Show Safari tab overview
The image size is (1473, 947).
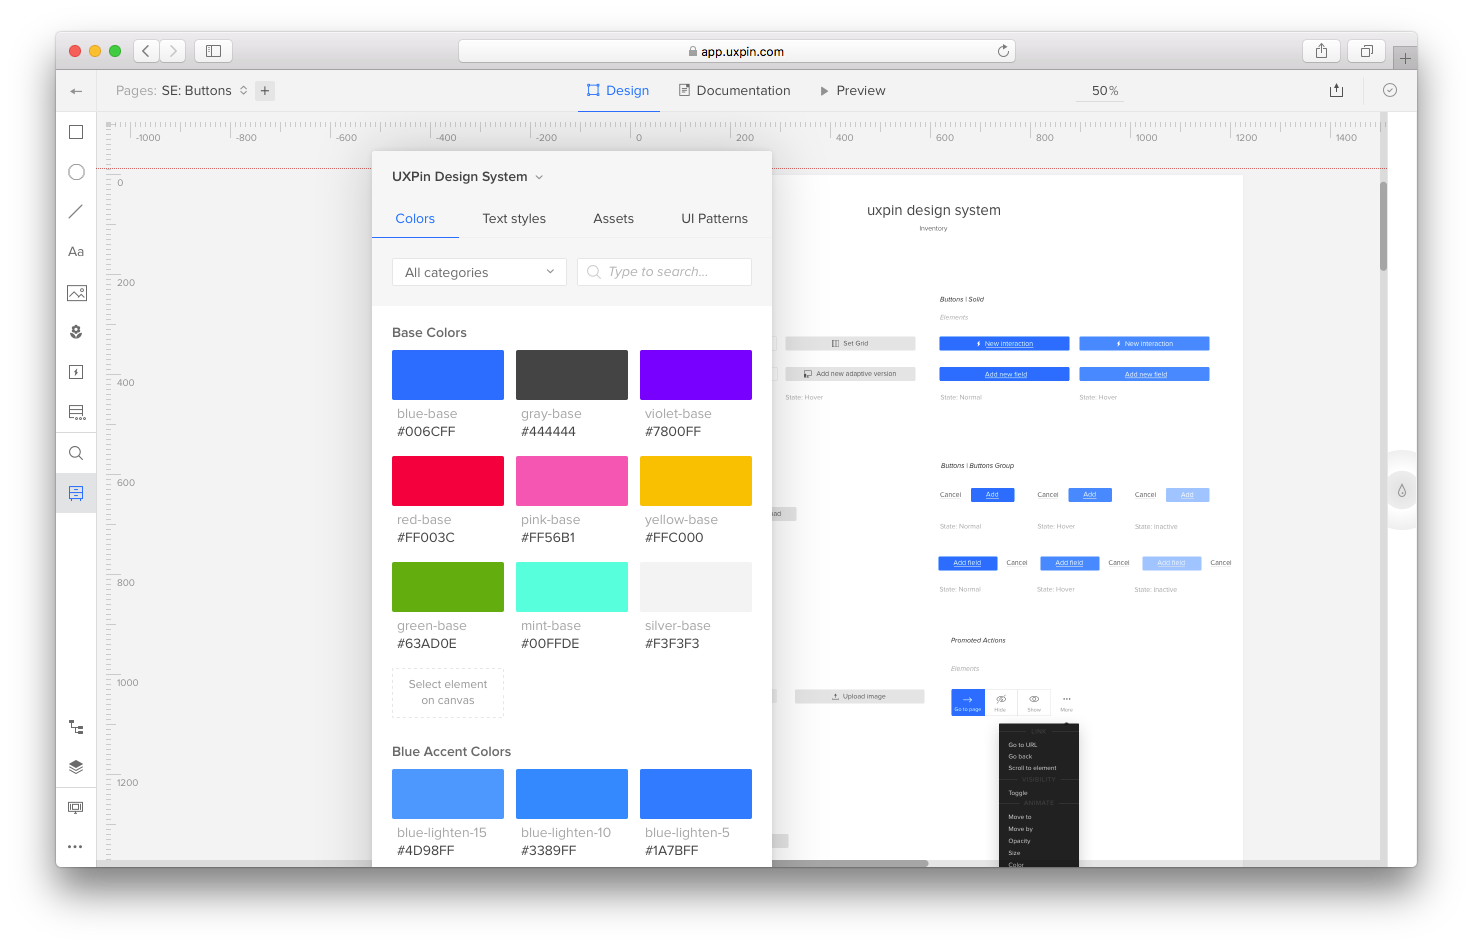(x=1367, y=51)
